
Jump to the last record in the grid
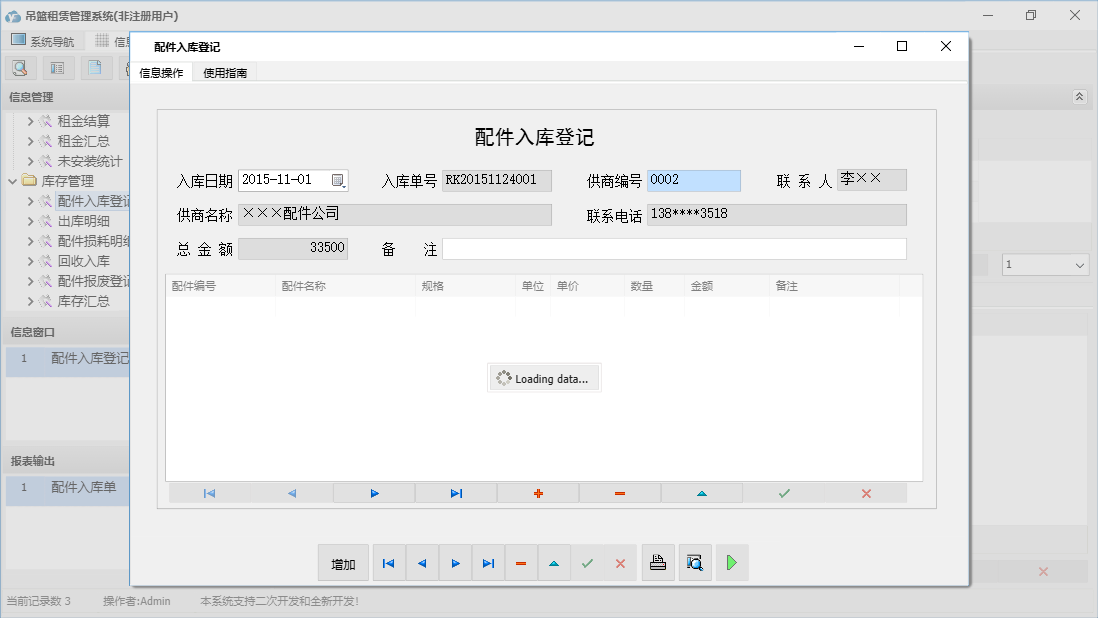(x=455, y=492)
